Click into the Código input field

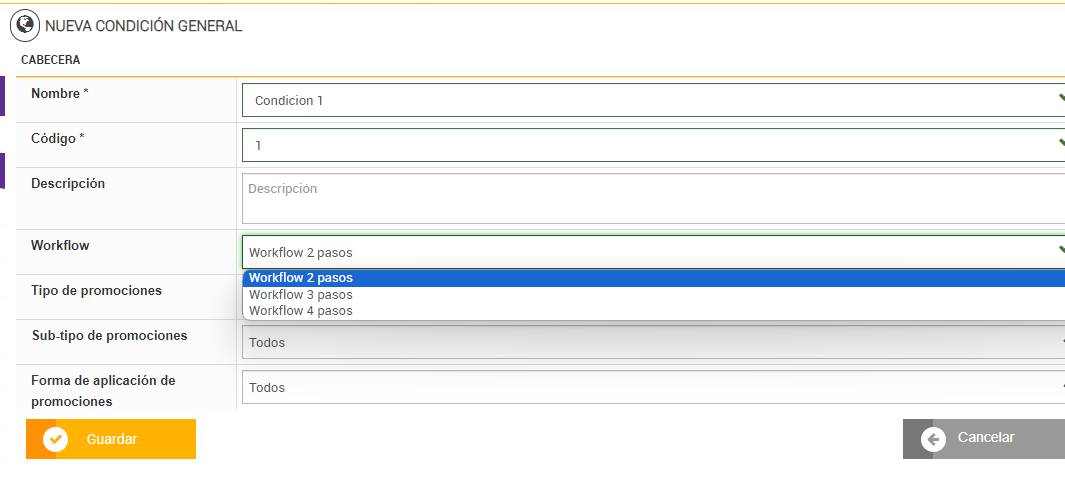[653, 145]
